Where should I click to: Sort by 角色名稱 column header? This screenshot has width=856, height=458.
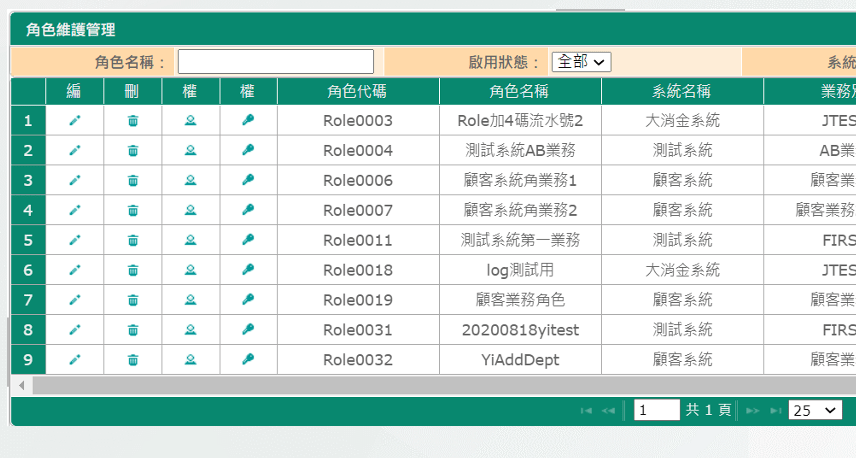[x=519, y=92]
